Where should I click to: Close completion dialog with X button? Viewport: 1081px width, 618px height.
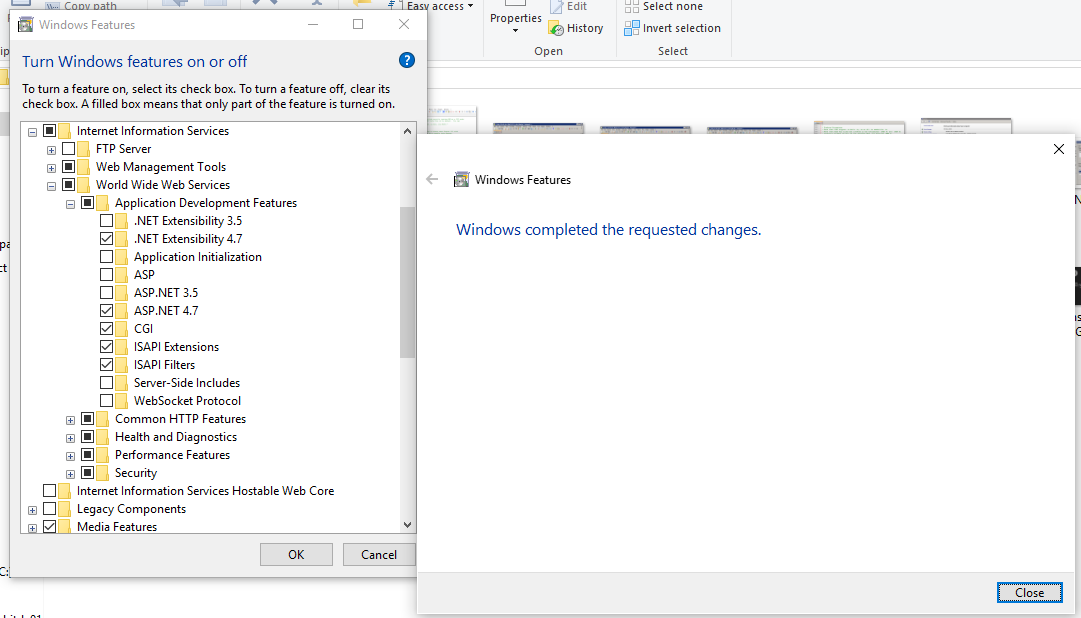coord(1059,149)
